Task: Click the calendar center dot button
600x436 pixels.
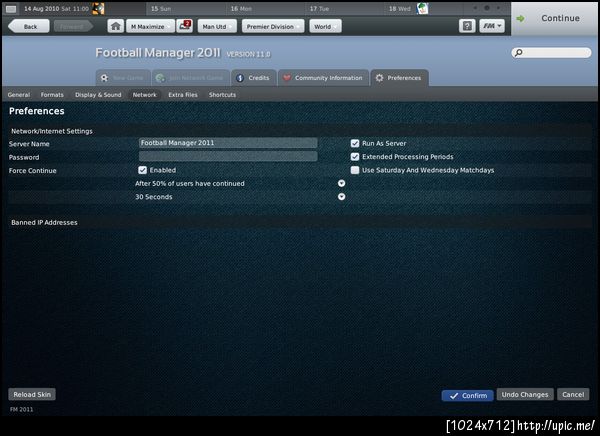Action: tap(487, 8)
